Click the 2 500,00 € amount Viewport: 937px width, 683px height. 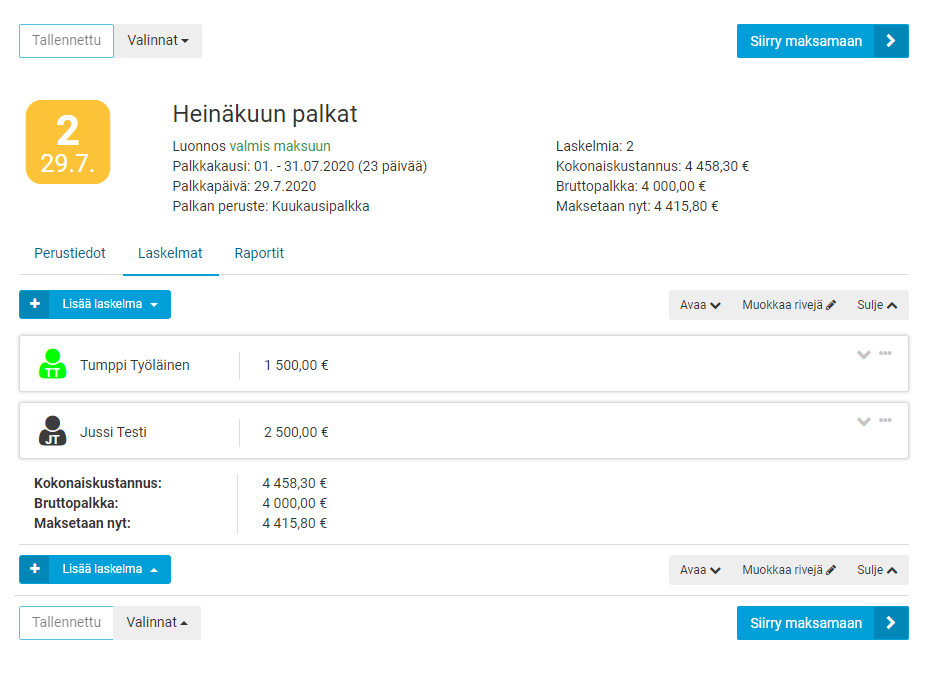click(x=296, y=432)
